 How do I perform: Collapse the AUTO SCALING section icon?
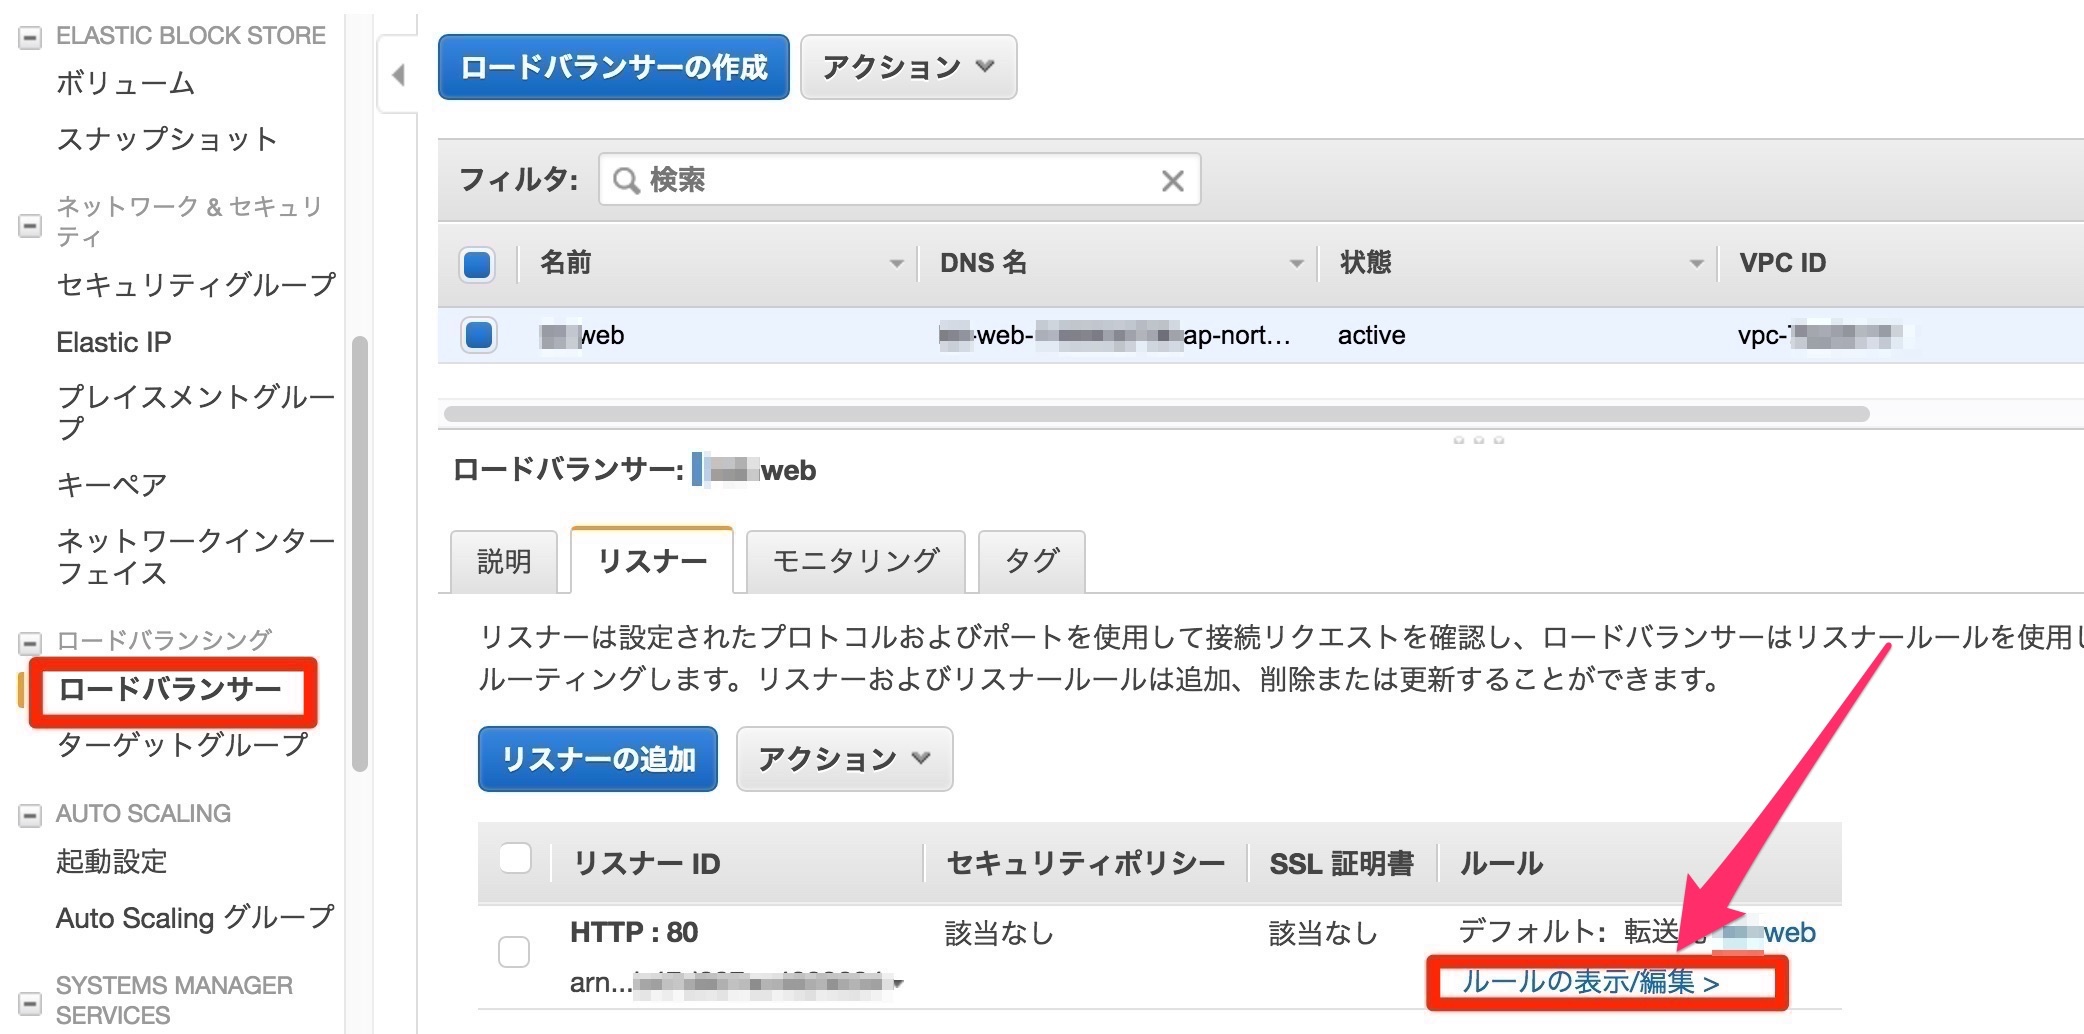click(31, 815)
